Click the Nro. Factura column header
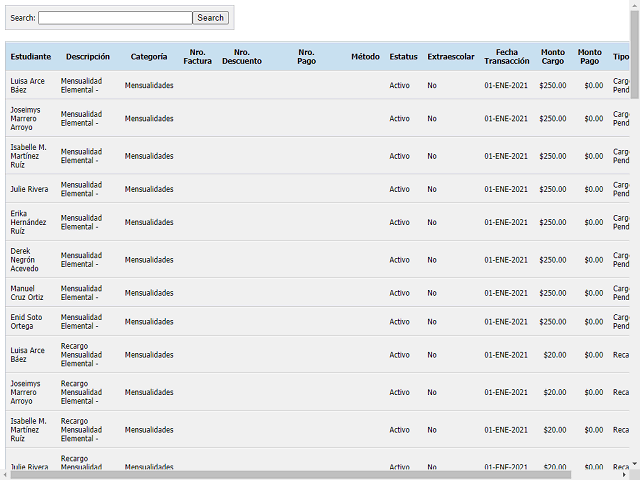This screenshot has height=480, width=640. tap(197, 57)
